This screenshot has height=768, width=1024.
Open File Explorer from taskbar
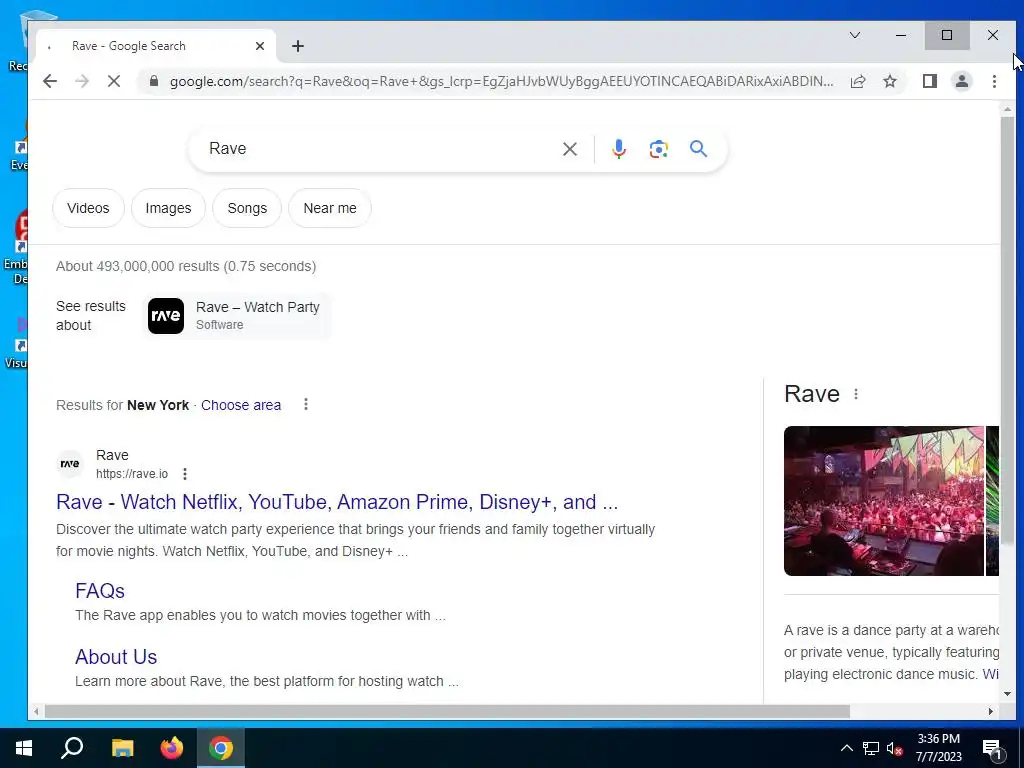(x=122, y=748)
